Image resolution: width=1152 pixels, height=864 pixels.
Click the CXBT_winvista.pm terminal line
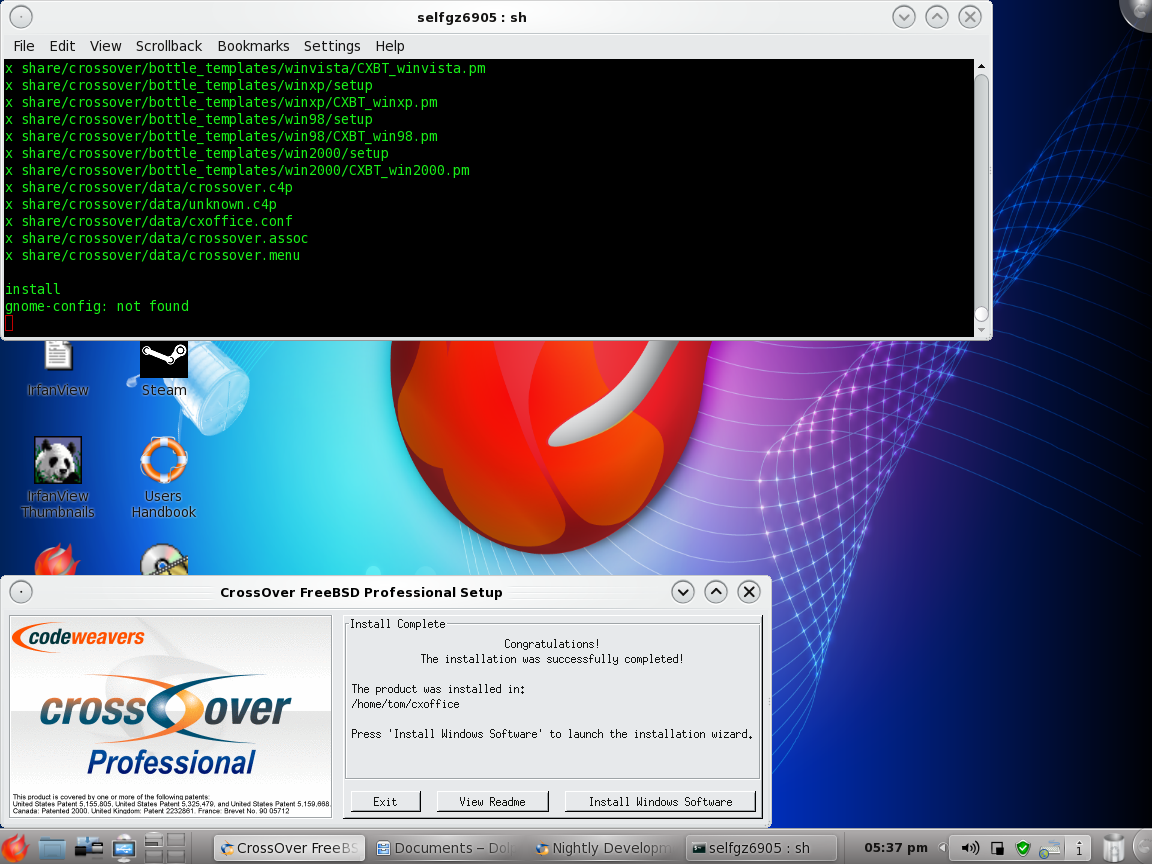point(245,68)
